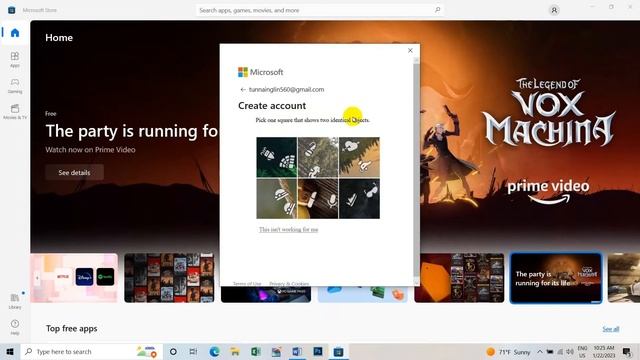Viewport: 640px width, 360px height.
Task: Open Task View on the taskbar
Action: tap(193, 351)
